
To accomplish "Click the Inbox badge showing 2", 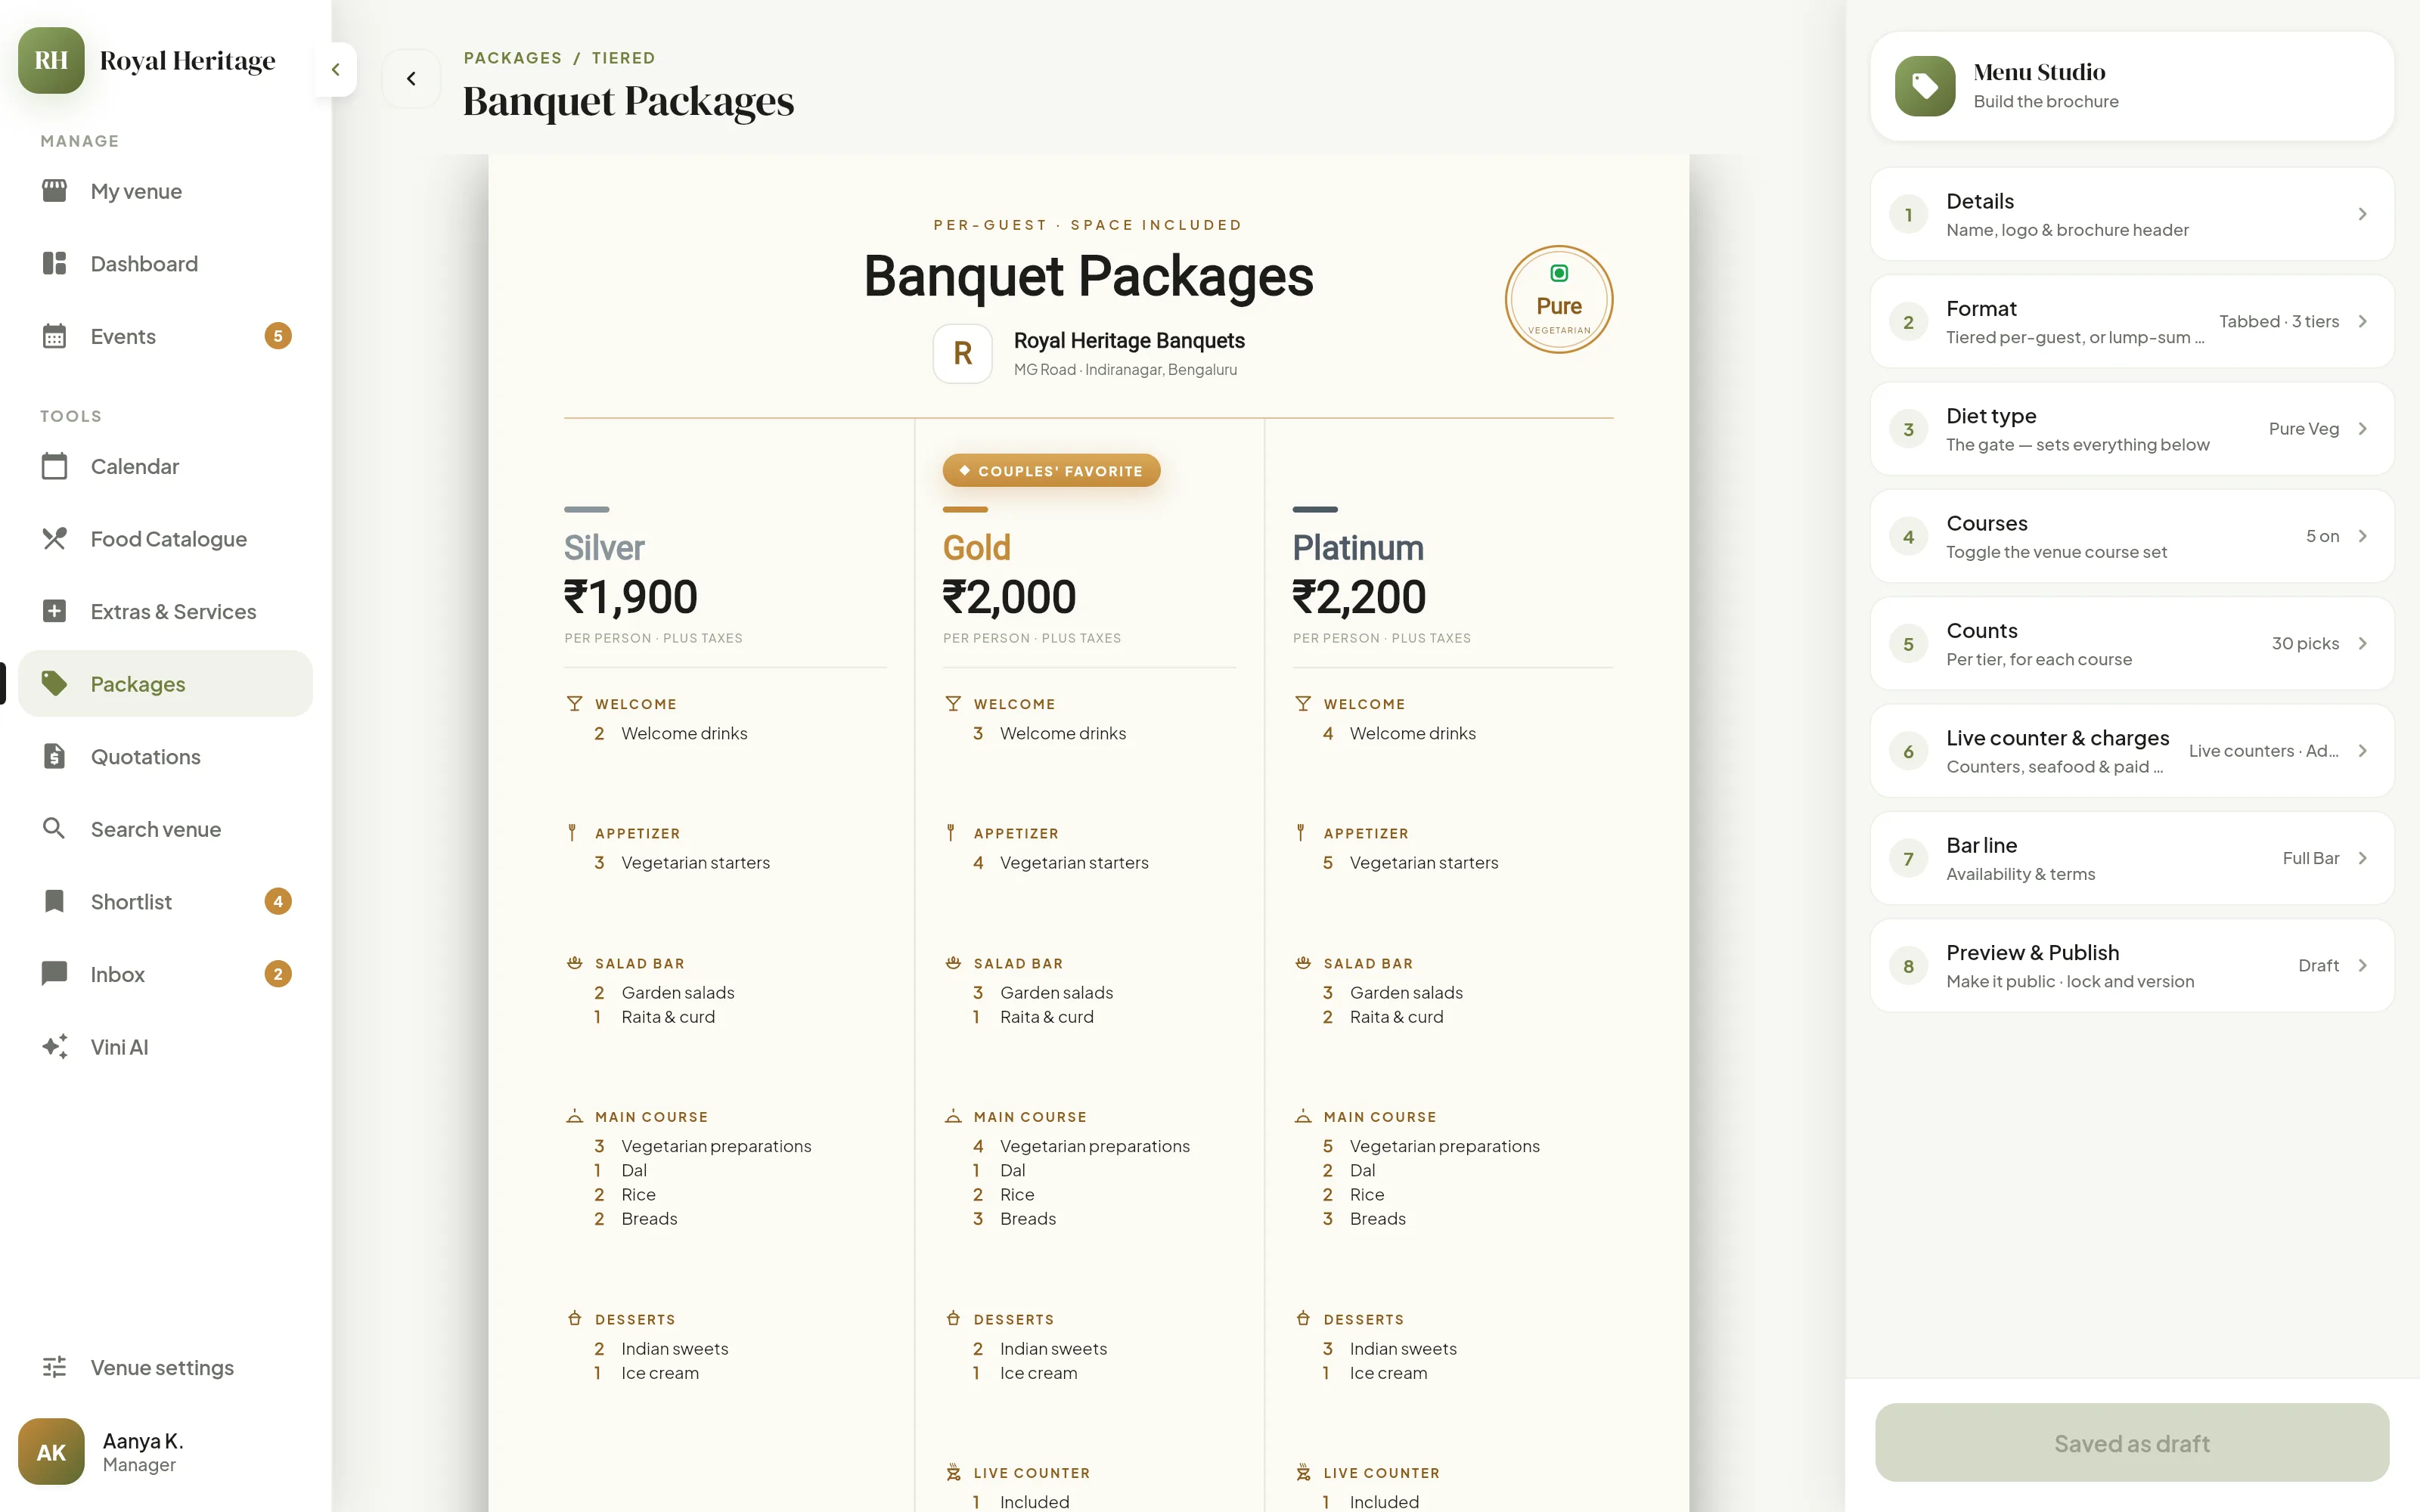I will (x=278, y=974).
